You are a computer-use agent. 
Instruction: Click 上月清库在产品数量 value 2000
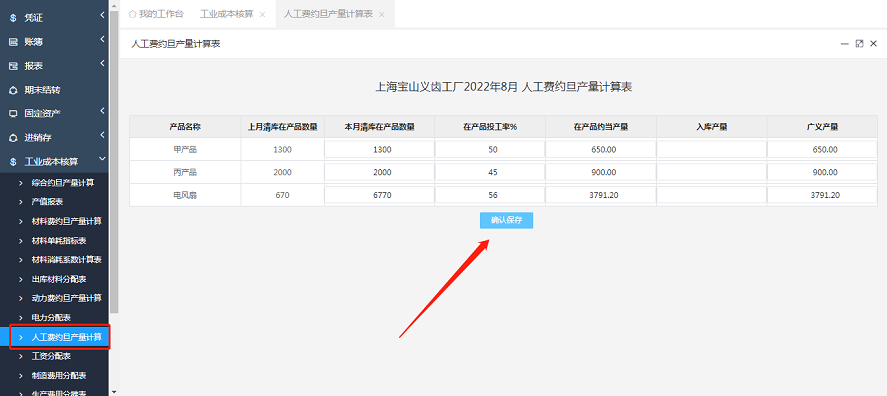coord(282,173)
